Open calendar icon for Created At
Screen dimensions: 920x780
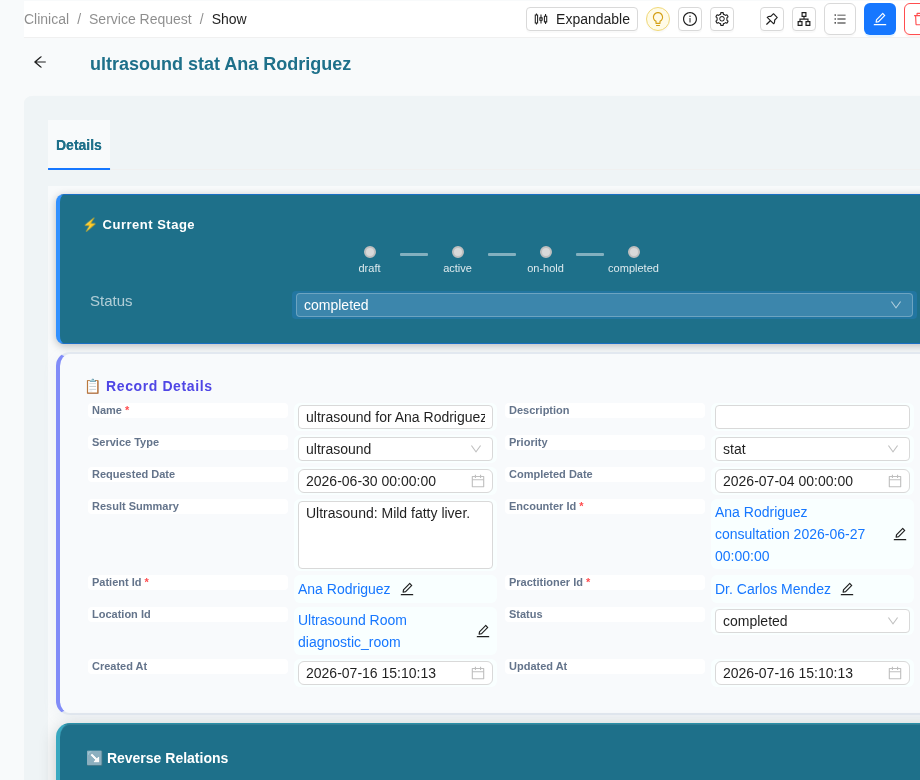click(478, 673)
